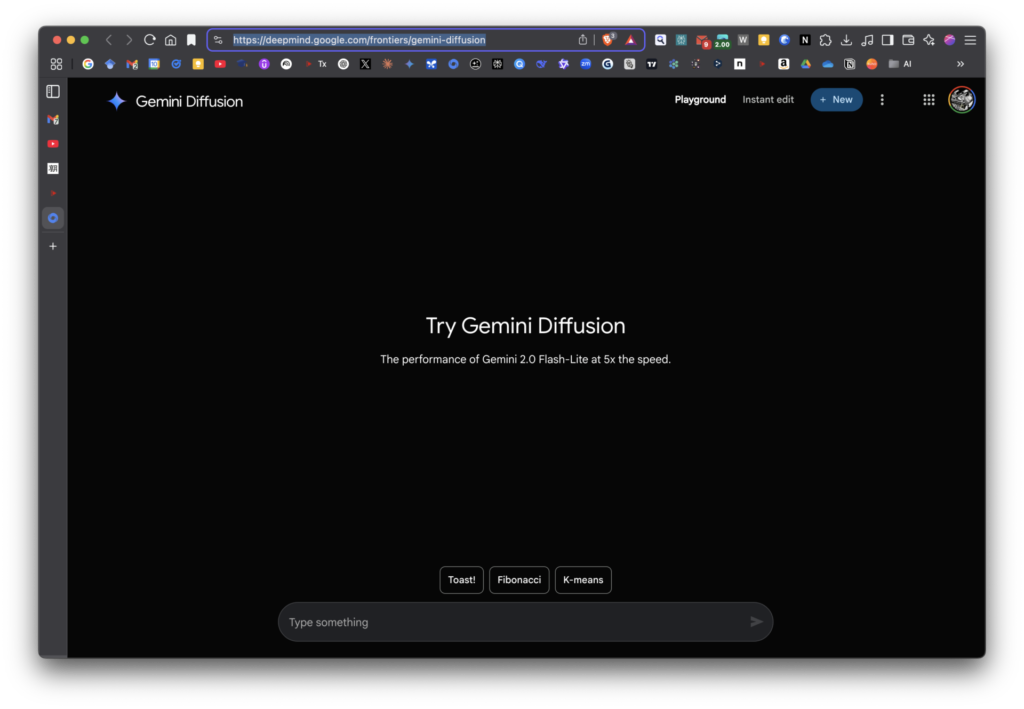Image resolution: width=1024 pixels, height=709 pixels.
Task: Open the AI bookmarks folder
Action: 900,64
